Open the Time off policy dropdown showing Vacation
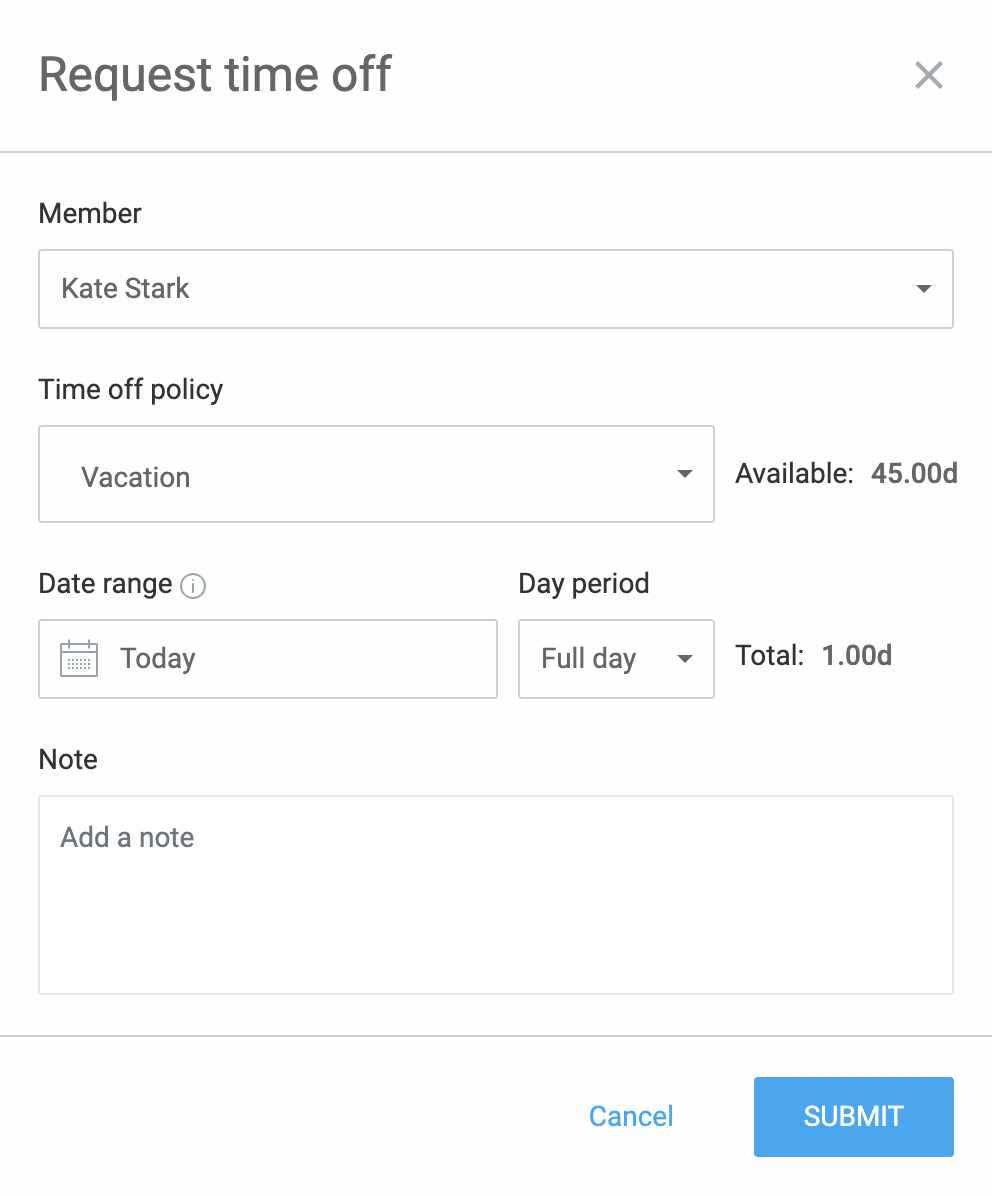This screenshot has width=992, height=1196. (376, 474)
